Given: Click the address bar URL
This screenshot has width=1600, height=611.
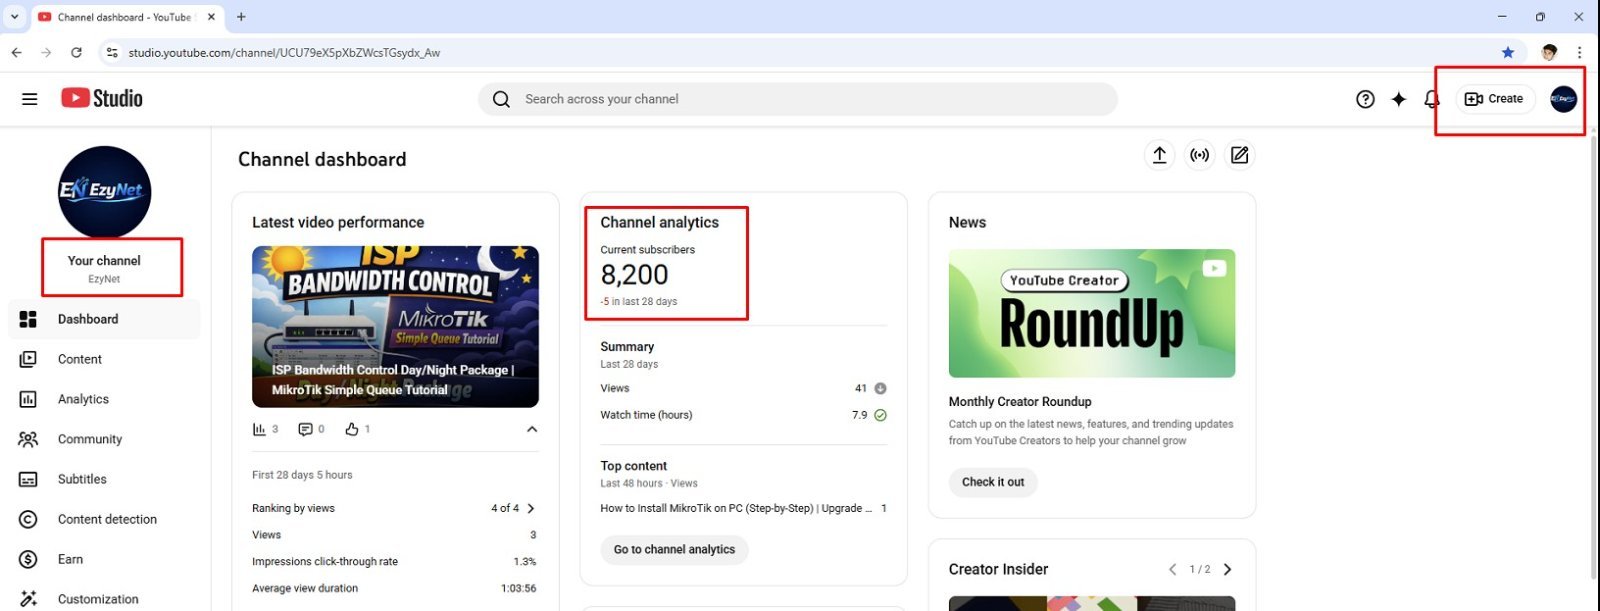Looking at the screenshot, I should [284, 52].
